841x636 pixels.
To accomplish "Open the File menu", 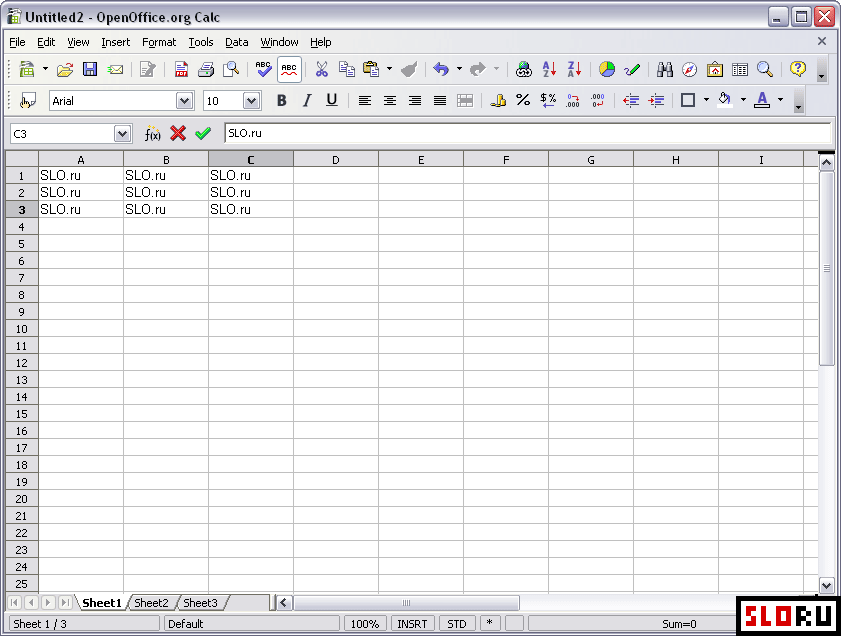I will pyautogui.click(x=17, y=42).
